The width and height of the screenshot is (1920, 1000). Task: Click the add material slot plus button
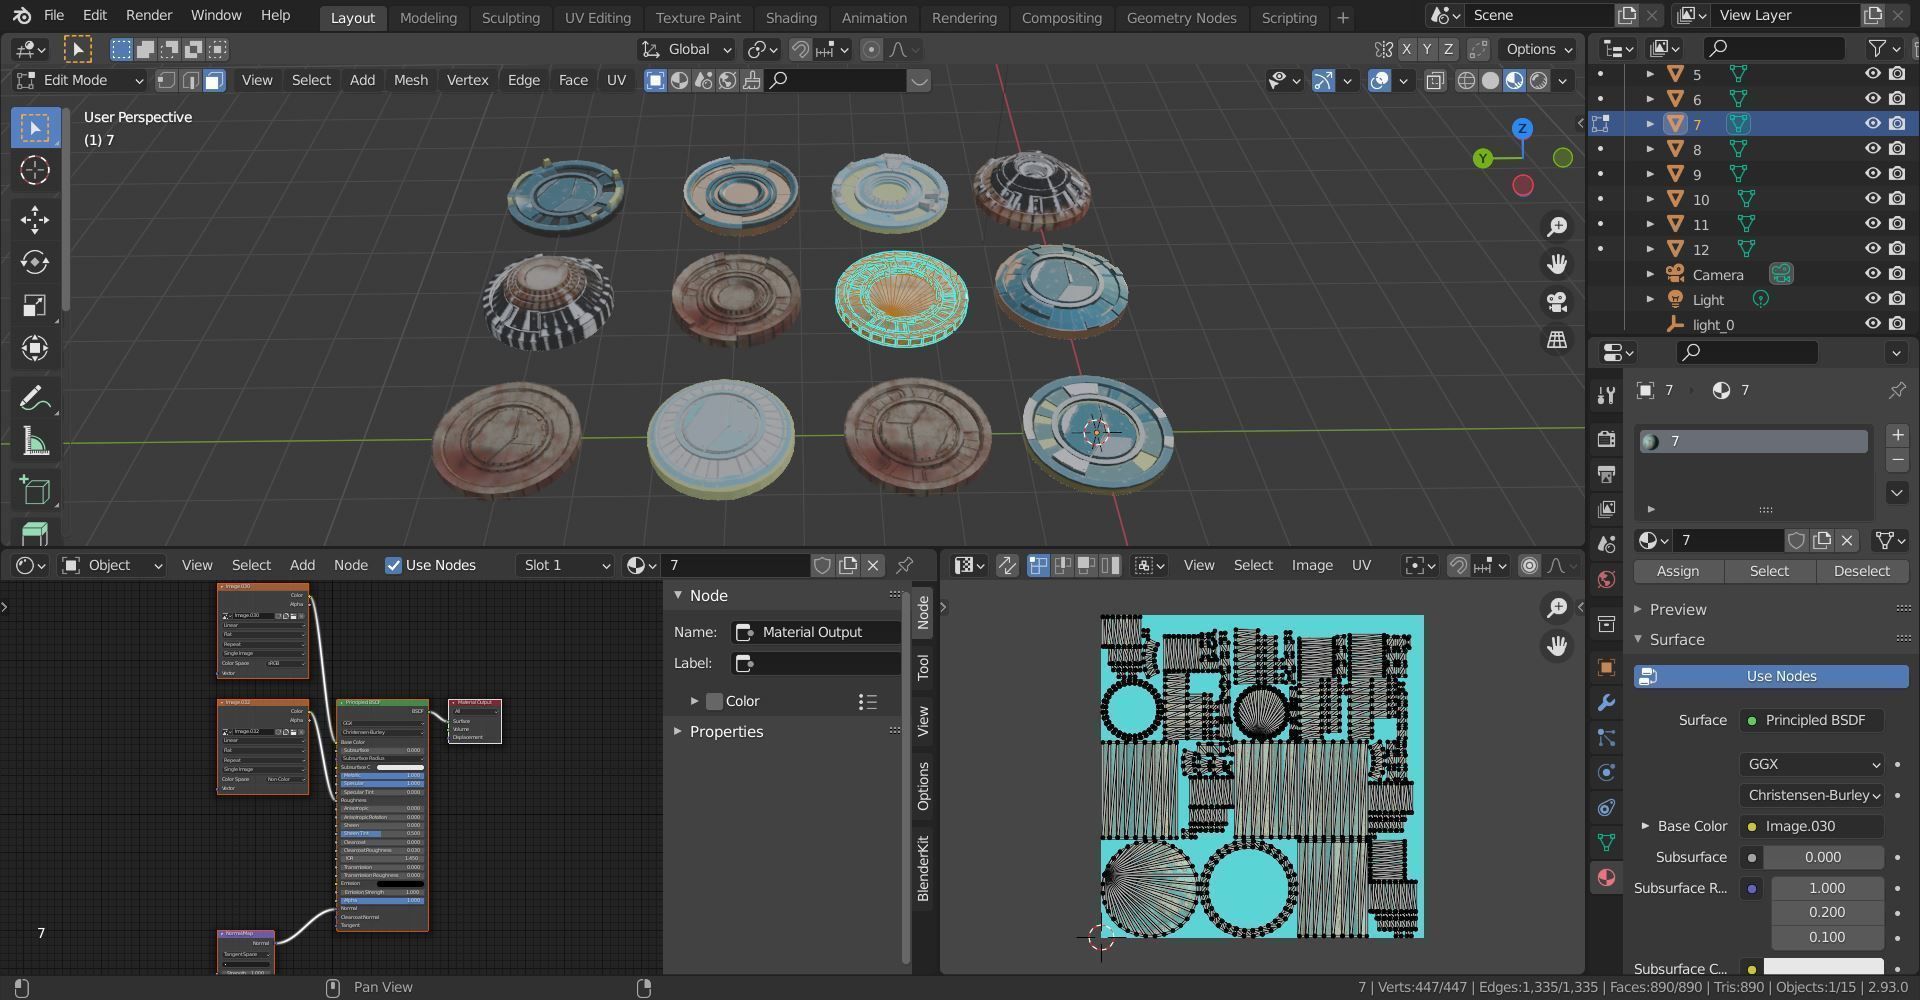point(1897,435)
